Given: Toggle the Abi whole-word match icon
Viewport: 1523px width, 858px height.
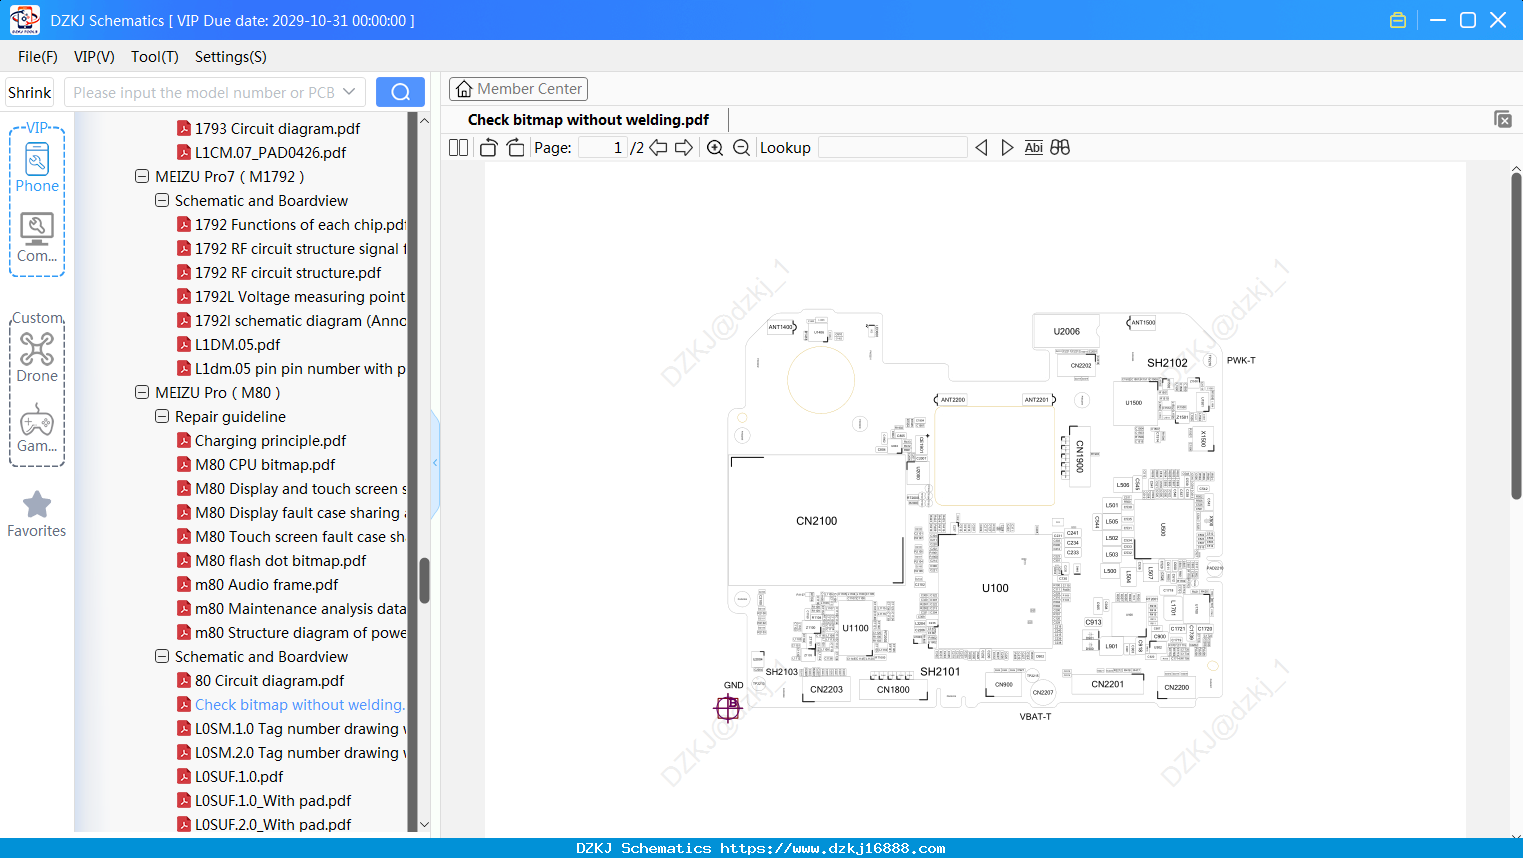Looking at the screenshot, I should click(1034, 148).
